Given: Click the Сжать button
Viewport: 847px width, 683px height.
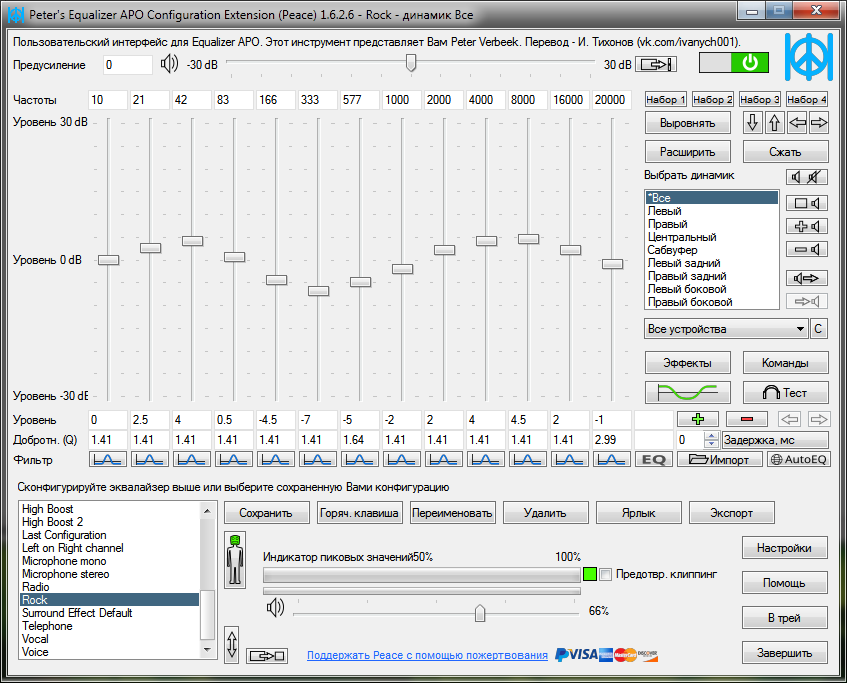Looking at the screenshot, I should [785, 152].
